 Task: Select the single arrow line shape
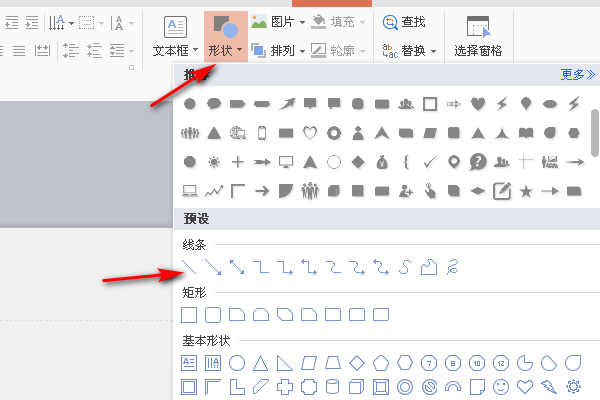click(213, 267)
